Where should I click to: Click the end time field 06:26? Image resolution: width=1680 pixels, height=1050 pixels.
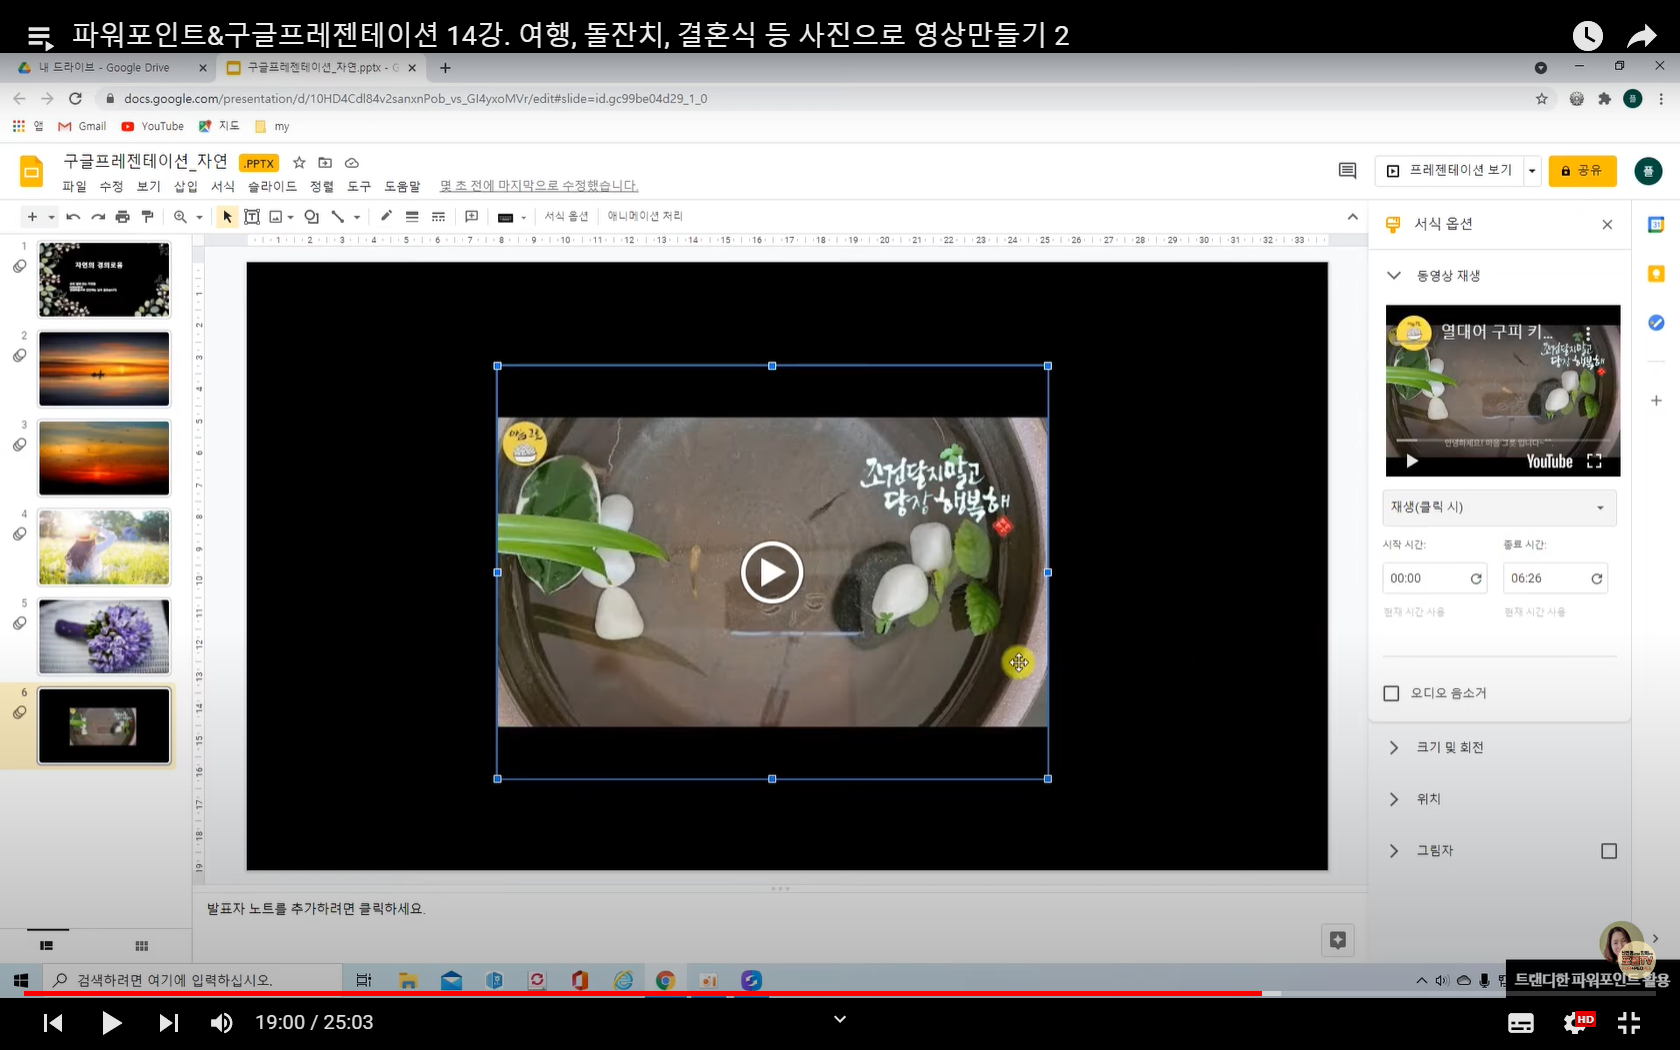[1546, 578]
